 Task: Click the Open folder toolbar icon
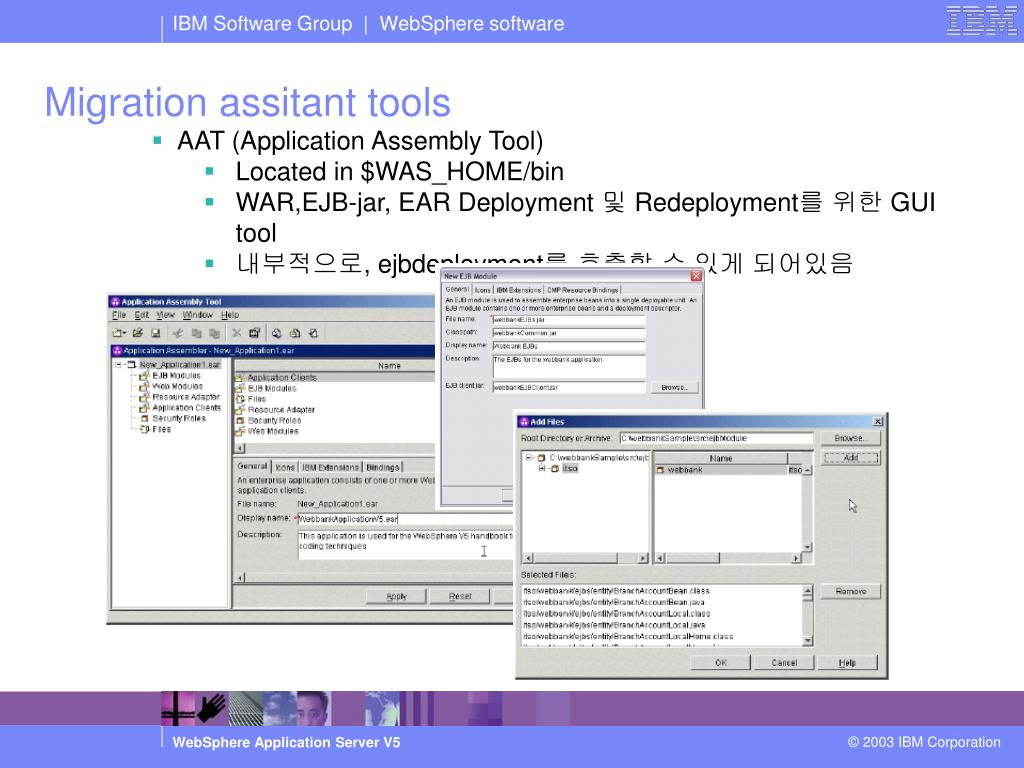(x=138, y=333)
